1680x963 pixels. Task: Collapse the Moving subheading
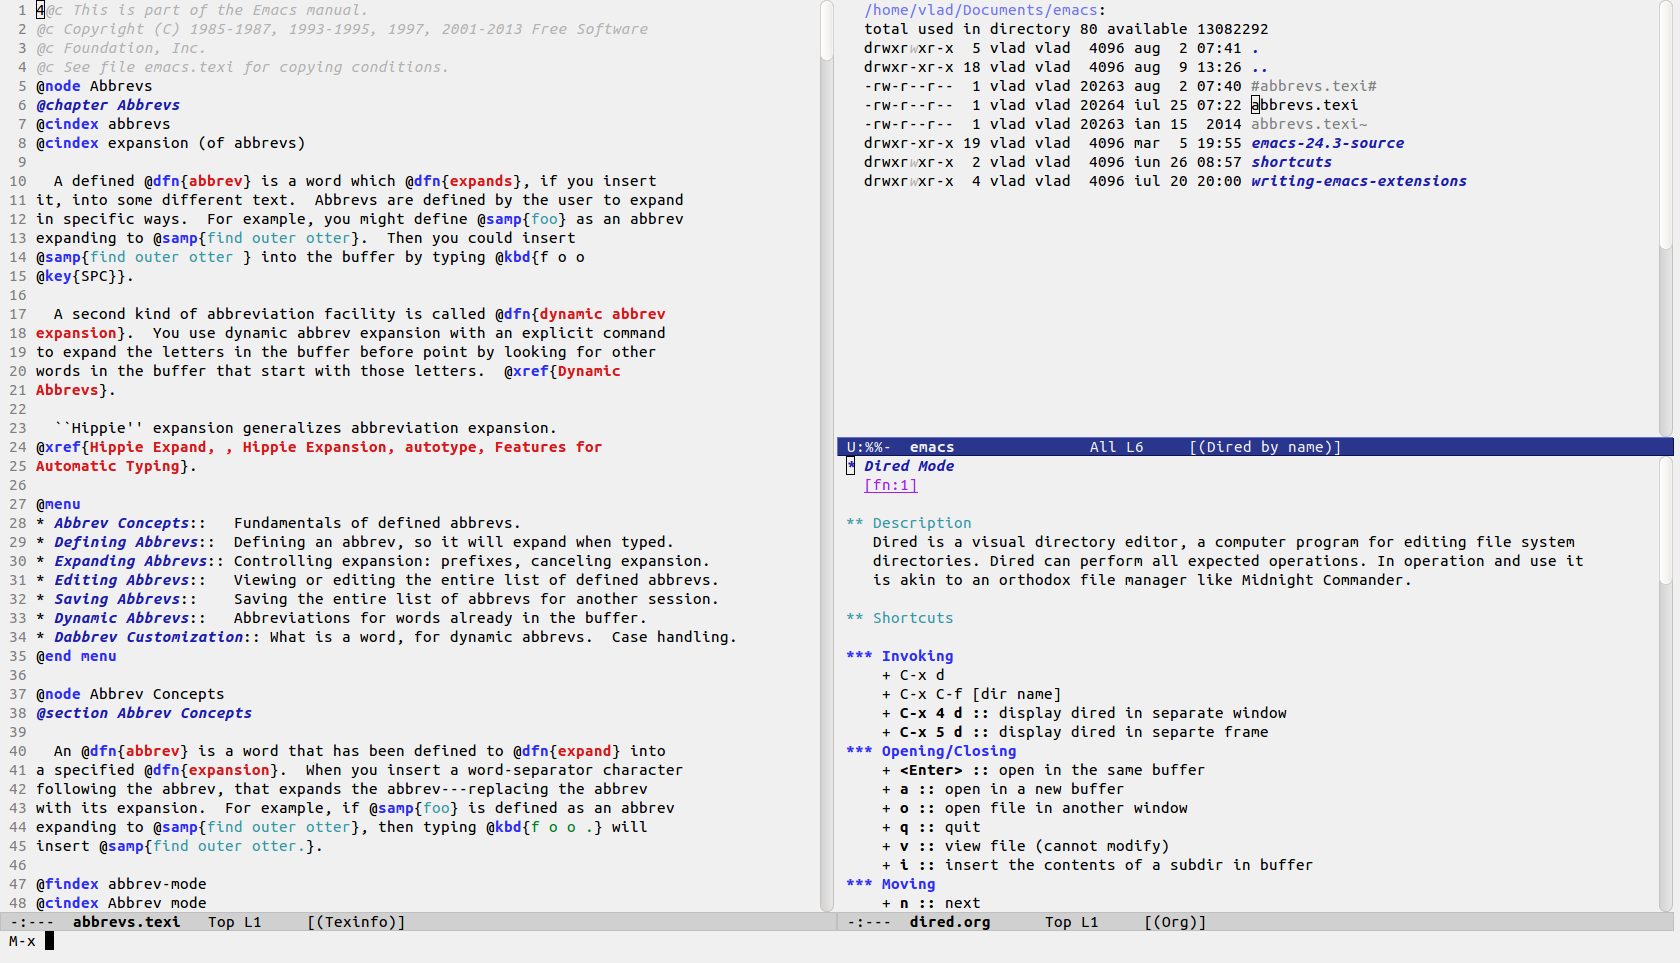pyautogui.click(x=891, y=884)
